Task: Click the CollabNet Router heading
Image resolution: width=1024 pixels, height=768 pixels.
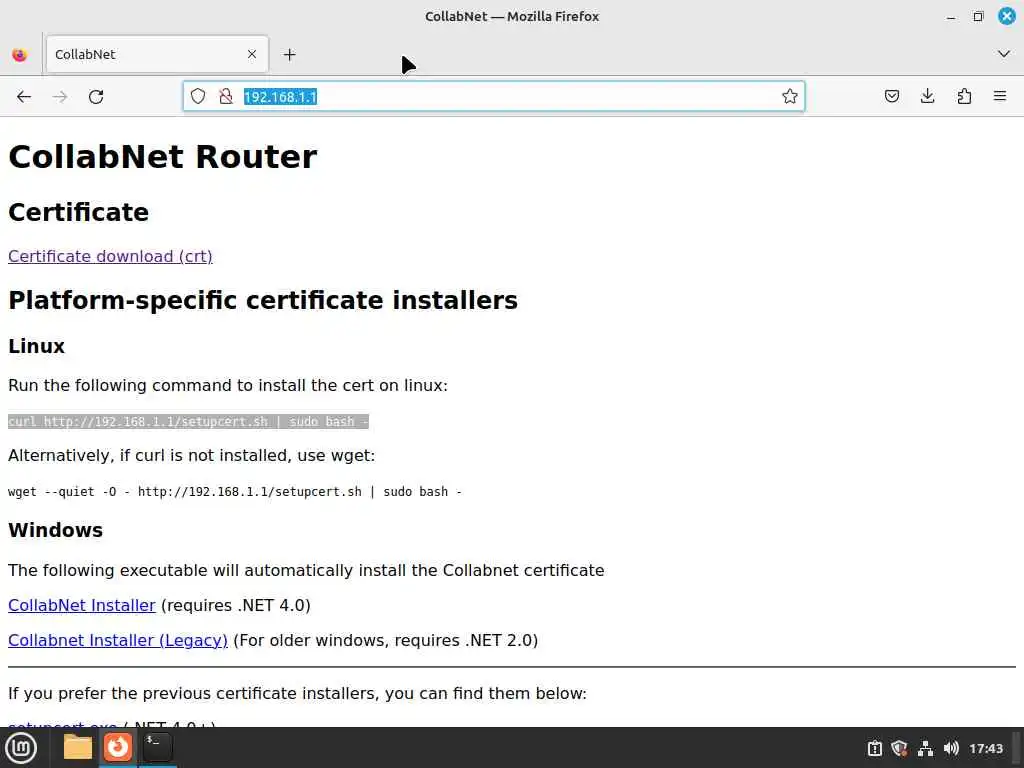Action: [x=163, y=157]
